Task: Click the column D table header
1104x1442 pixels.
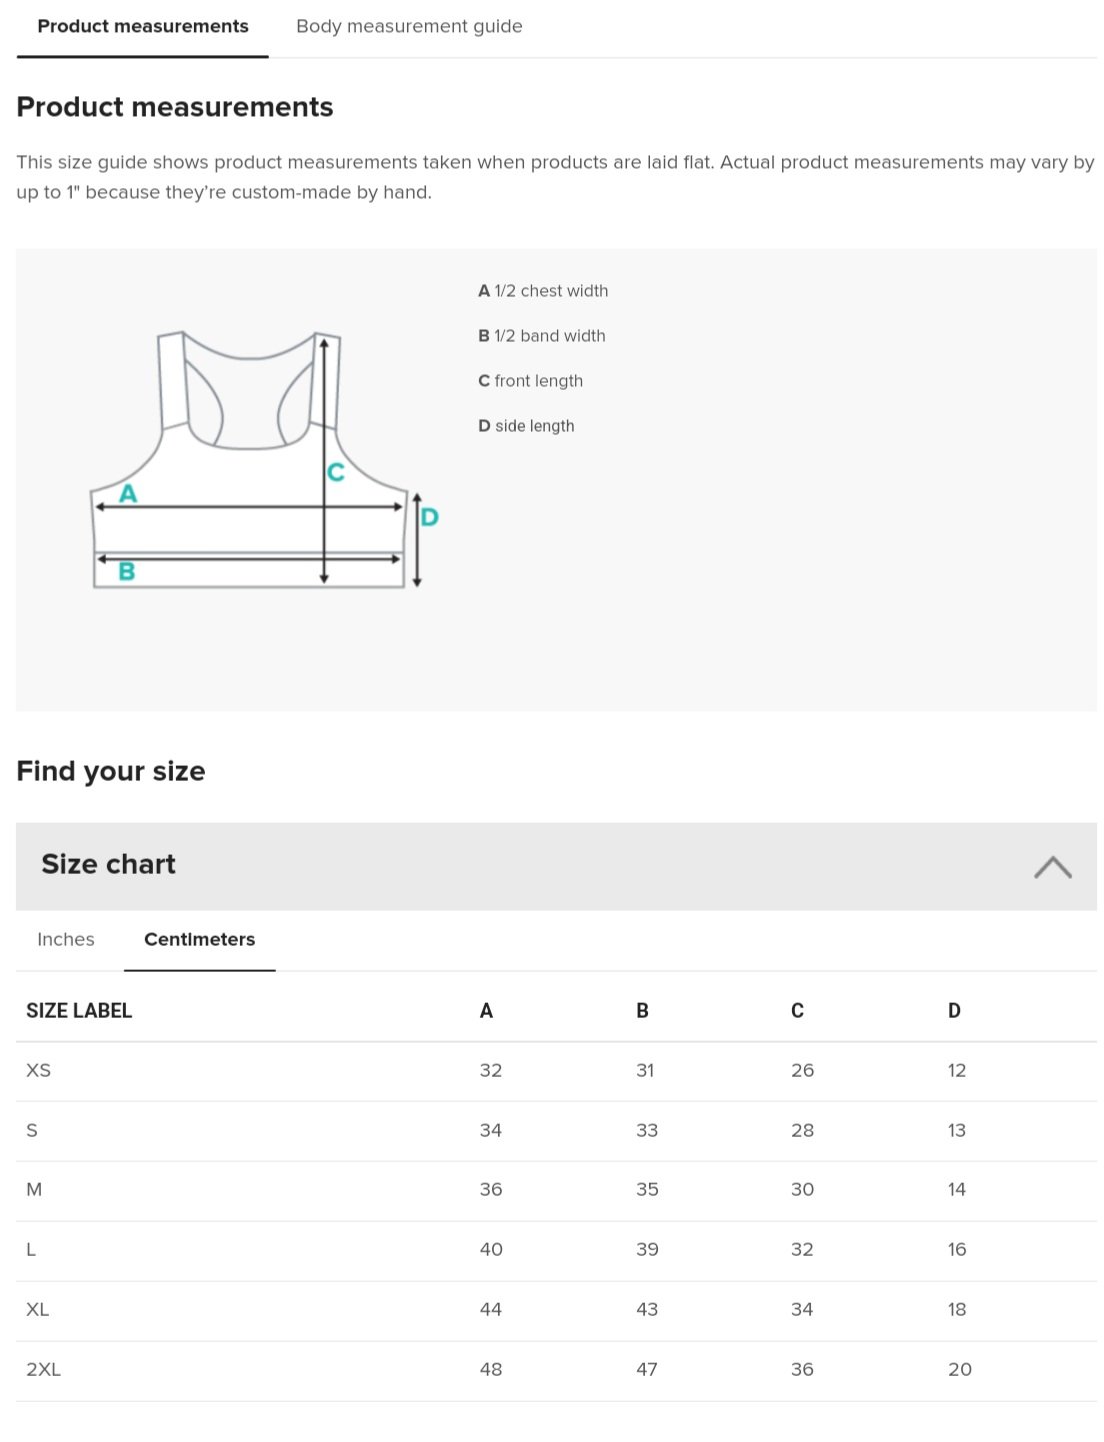Action: [x=954, y=1011]
